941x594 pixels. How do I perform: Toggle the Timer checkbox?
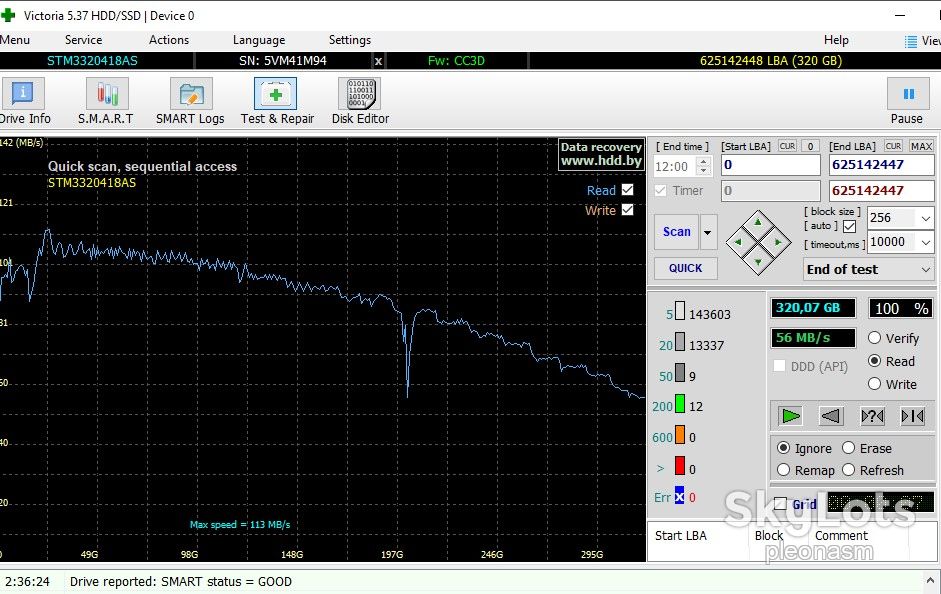(x=661, y=191)
